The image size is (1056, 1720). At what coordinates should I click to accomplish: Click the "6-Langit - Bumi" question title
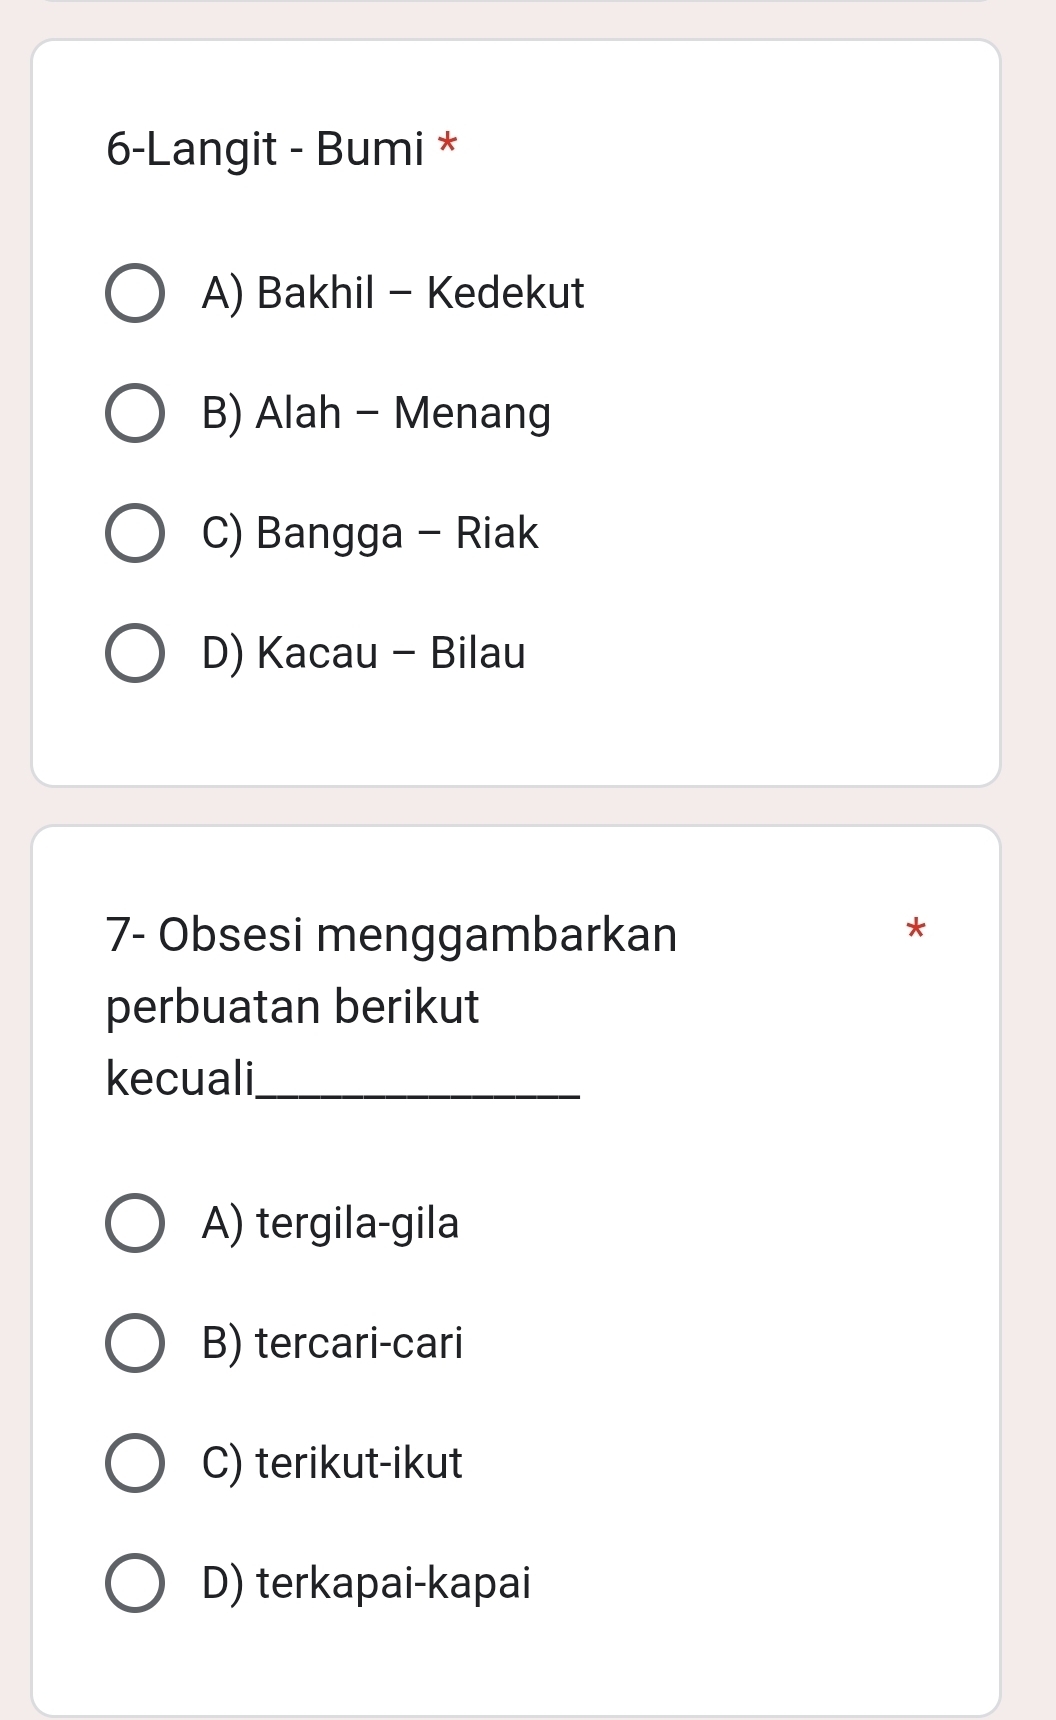[265, 149]
